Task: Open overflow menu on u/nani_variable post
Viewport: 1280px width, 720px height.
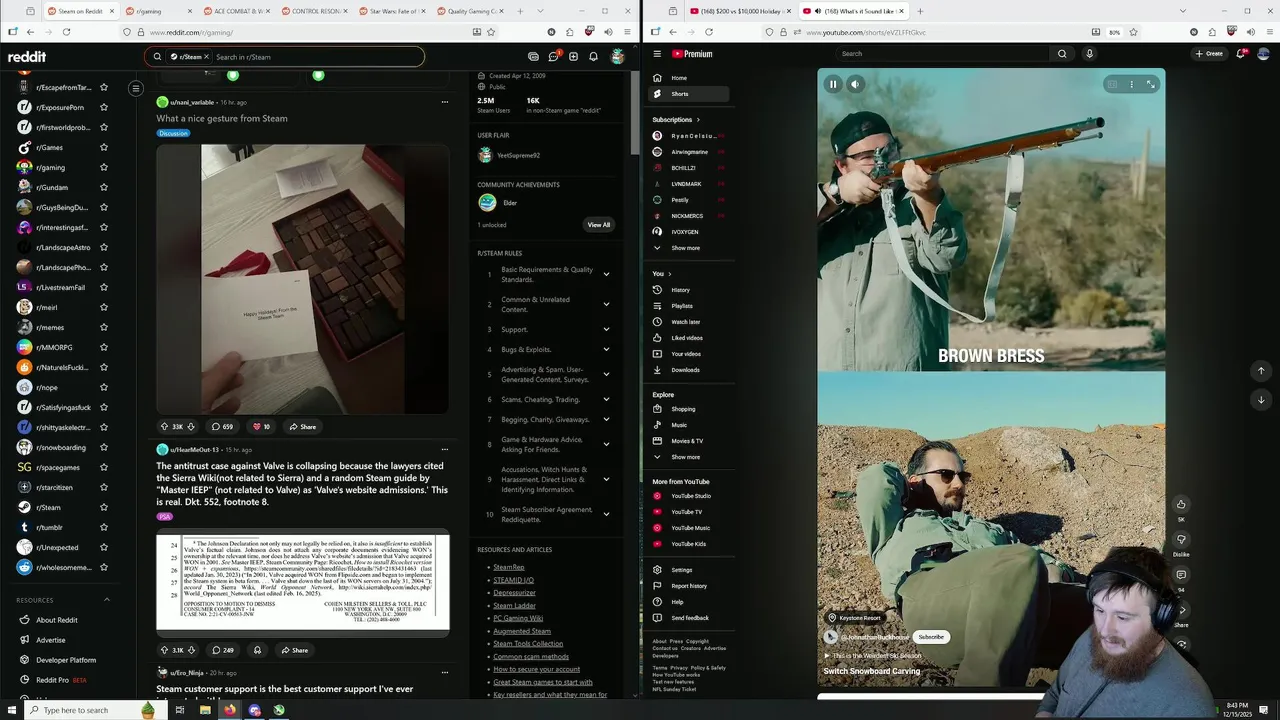Action: click(445, 102)
